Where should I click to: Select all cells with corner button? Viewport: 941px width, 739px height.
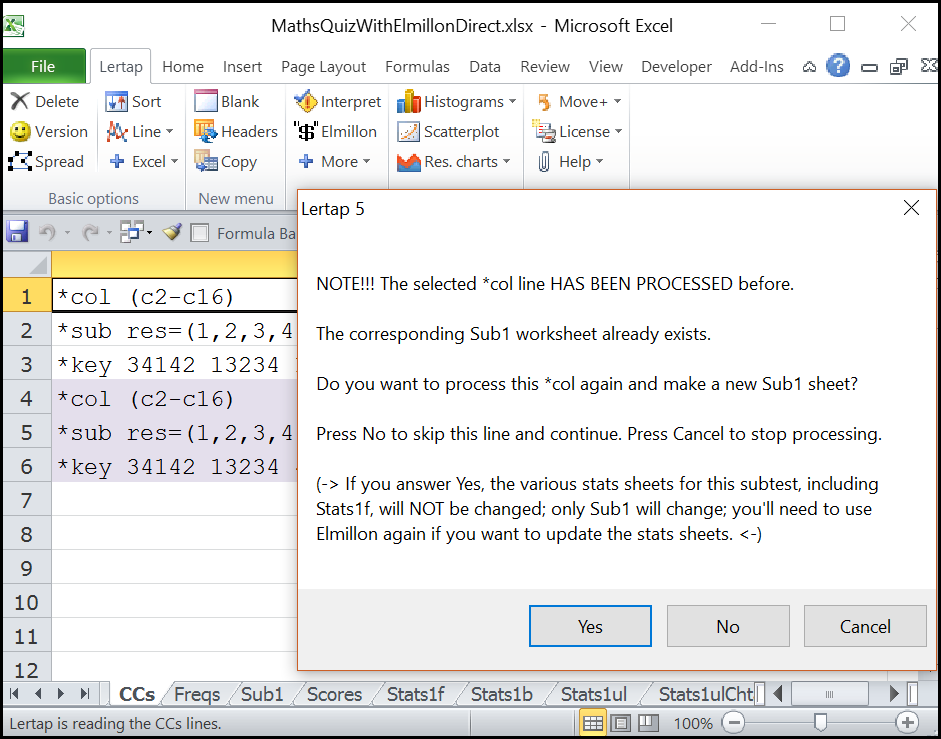click(27, 265)
